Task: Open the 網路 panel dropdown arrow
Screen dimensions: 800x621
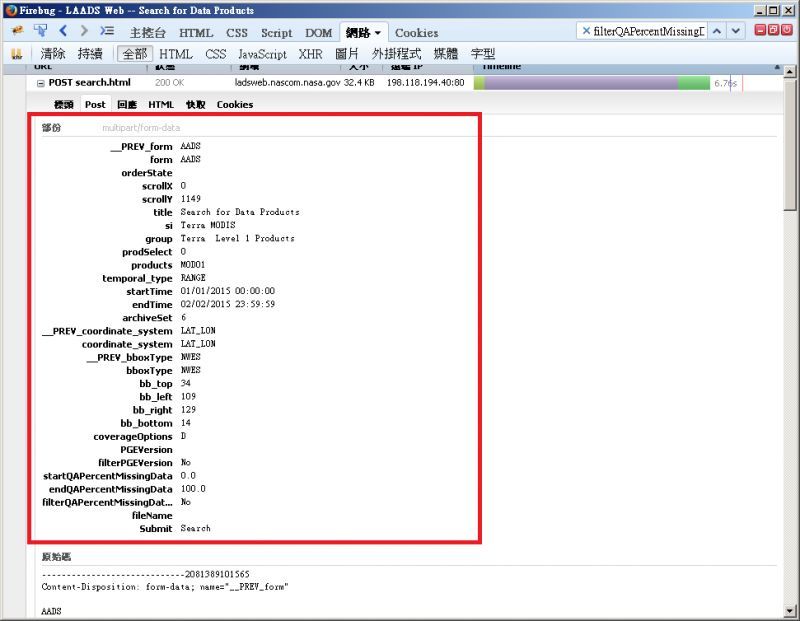Action: tap(377, 33)
